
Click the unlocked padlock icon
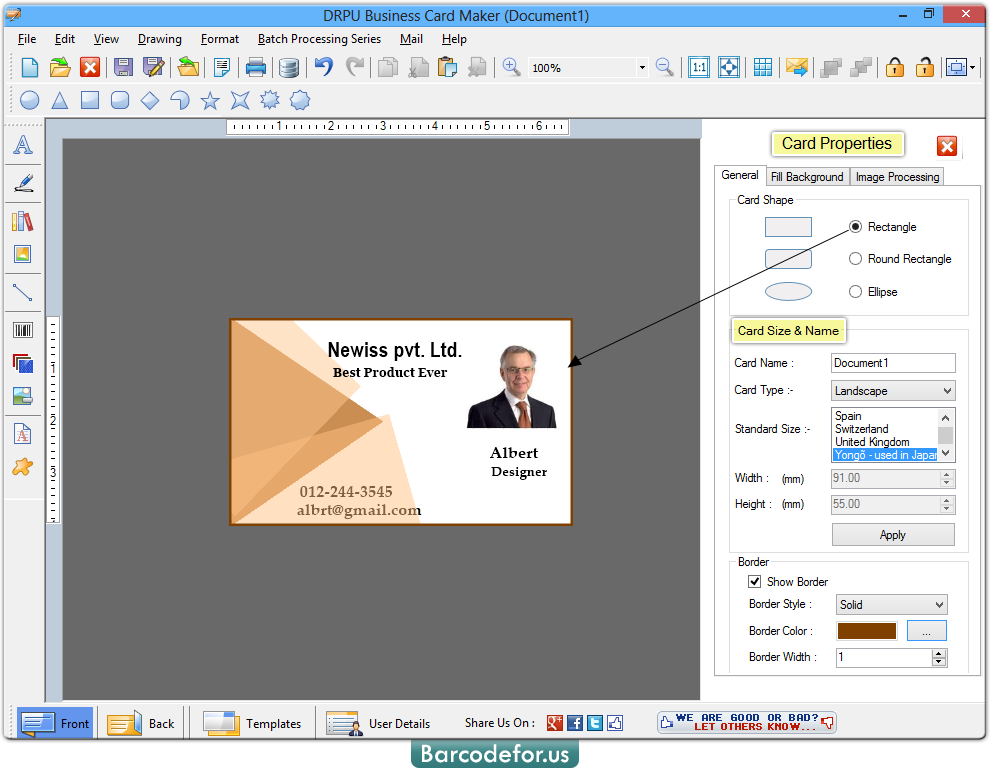[x=925, y=67]
